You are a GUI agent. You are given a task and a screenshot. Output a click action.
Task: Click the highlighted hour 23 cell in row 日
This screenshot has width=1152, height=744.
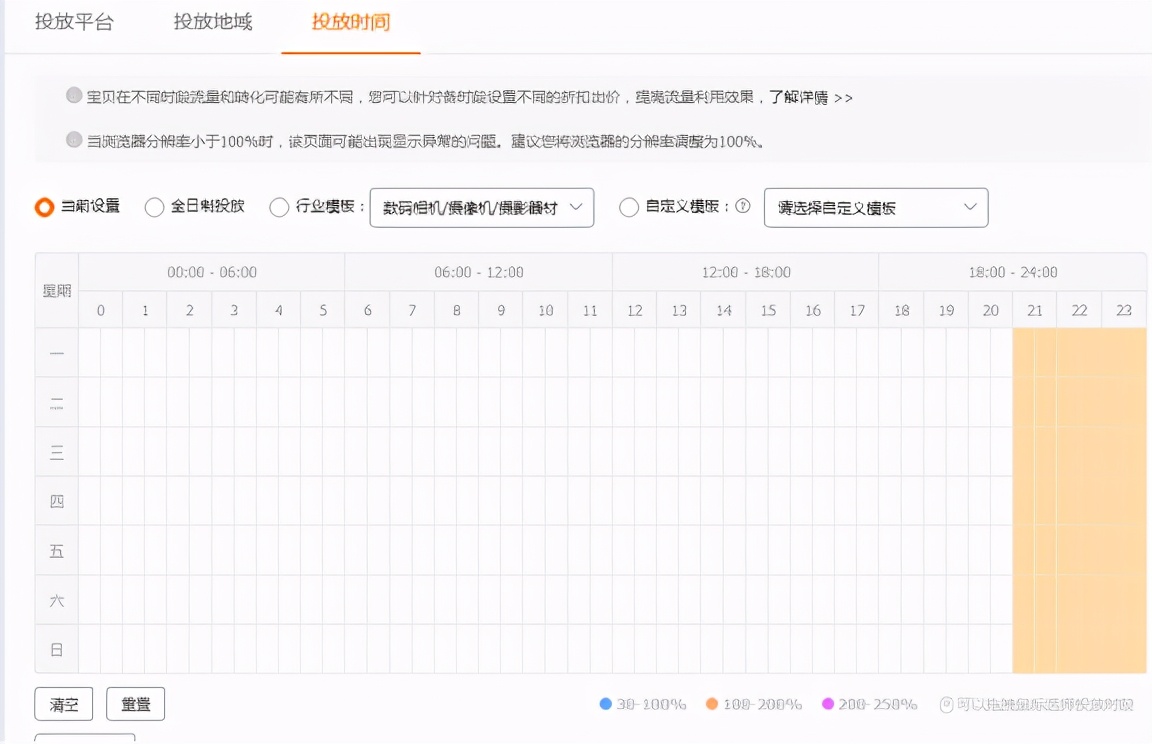tap(1123, 649)
